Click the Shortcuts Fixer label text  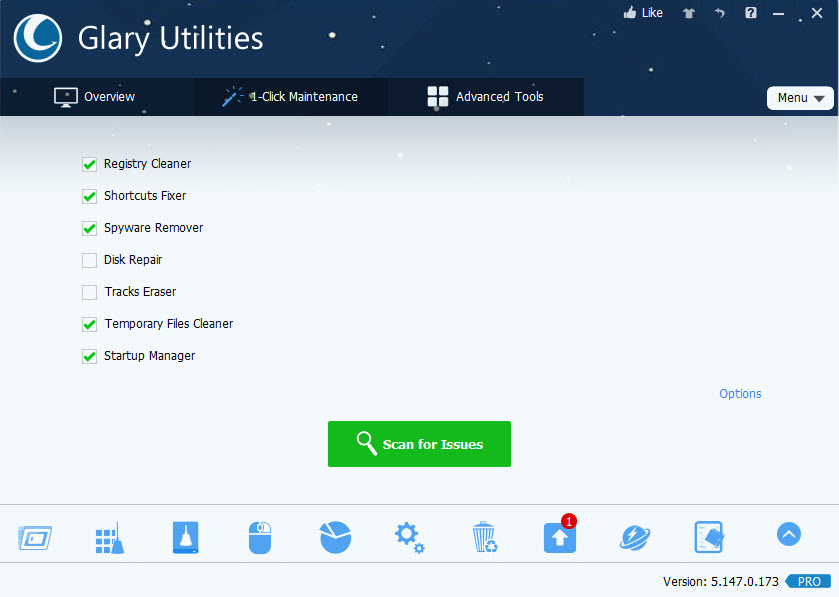coord(145,196)
